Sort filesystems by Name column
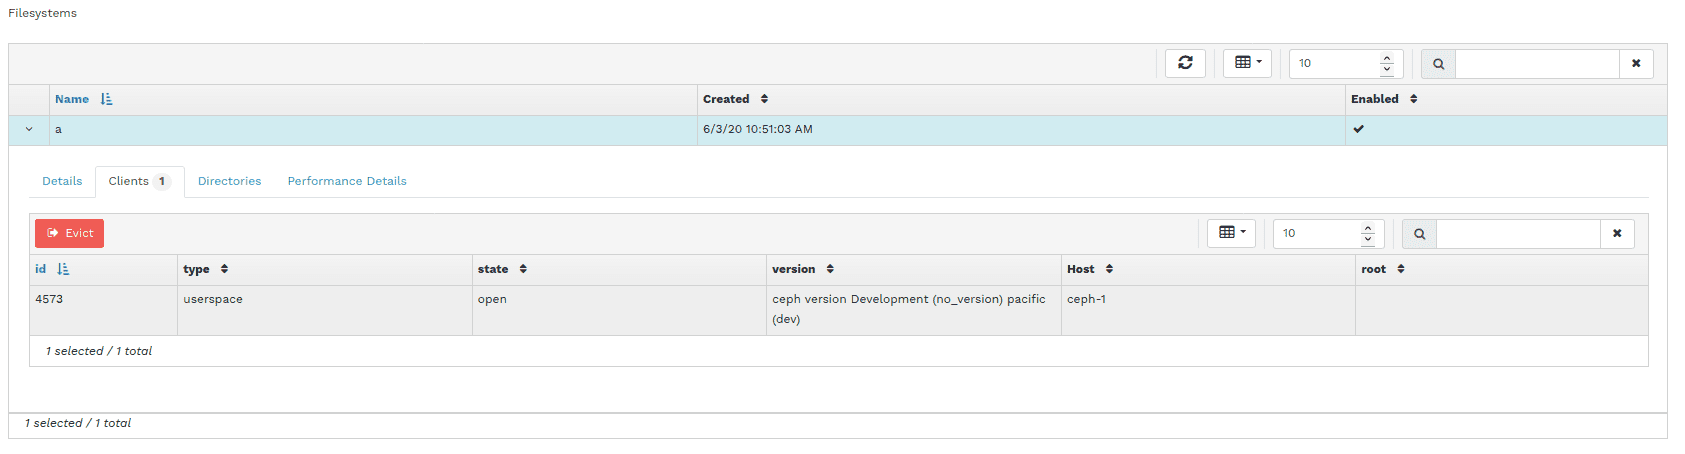The image size is (1685, 454). [x=72, y=99]
